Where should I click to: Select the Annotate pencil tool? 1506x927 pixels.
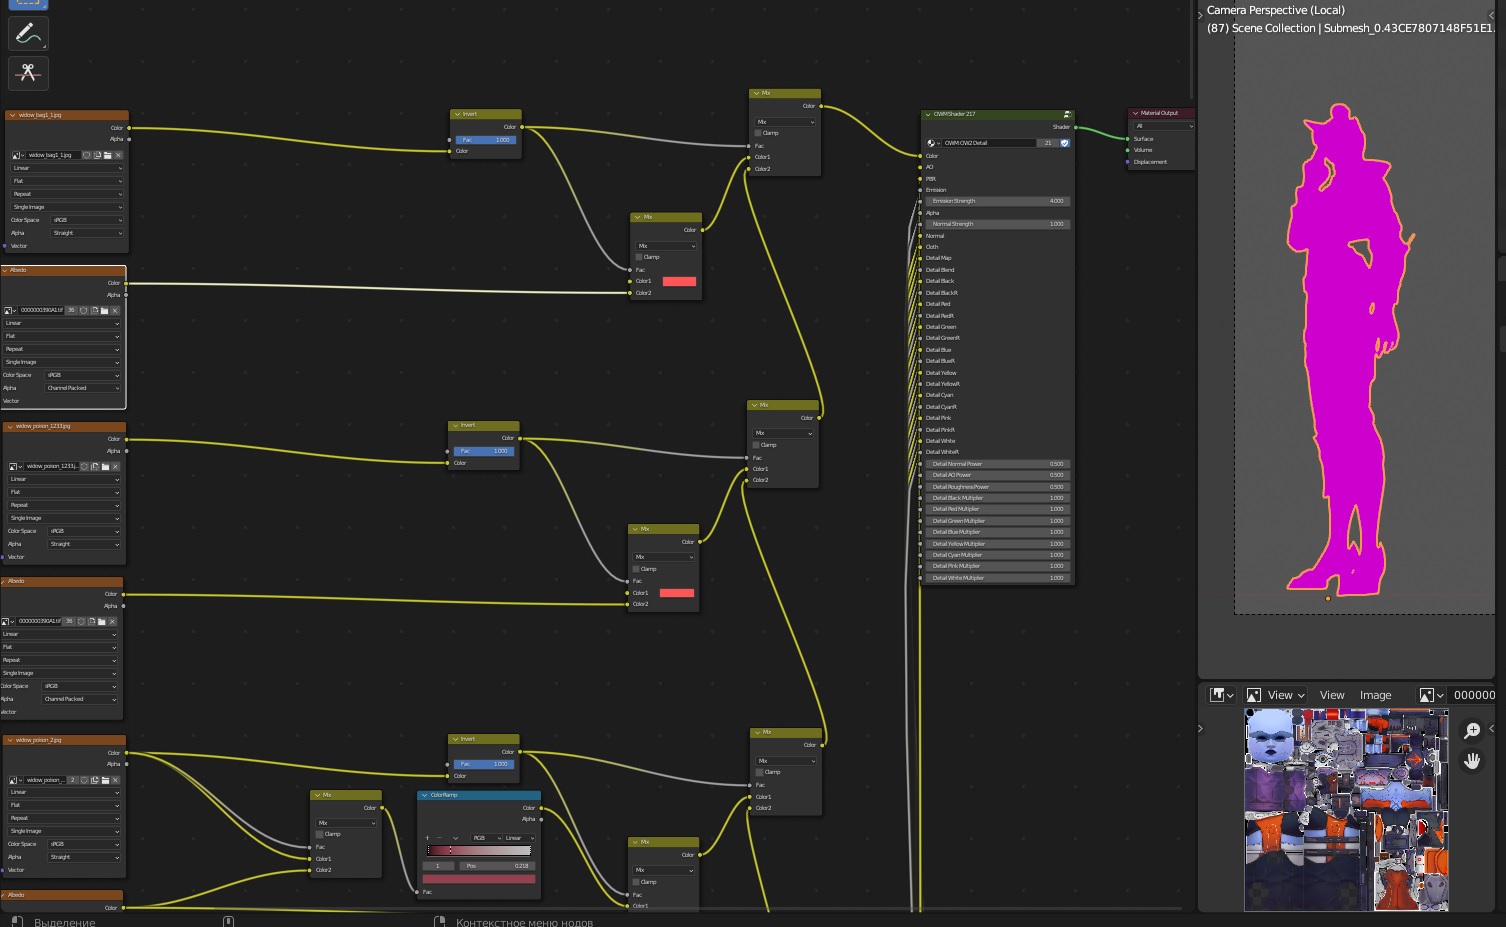[28, 33]
